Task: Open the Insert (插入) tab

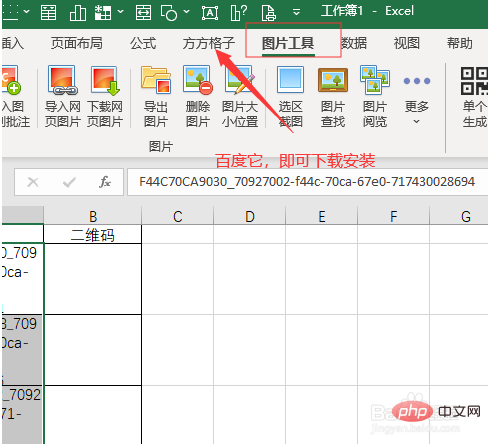Action: point(13,43)
